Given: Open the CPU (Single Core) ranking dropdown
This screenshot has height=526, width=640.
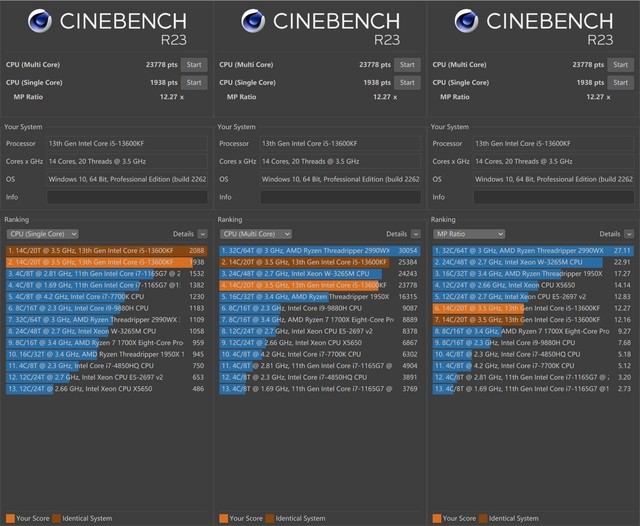Looking at the screenshot, I should 42,234.
